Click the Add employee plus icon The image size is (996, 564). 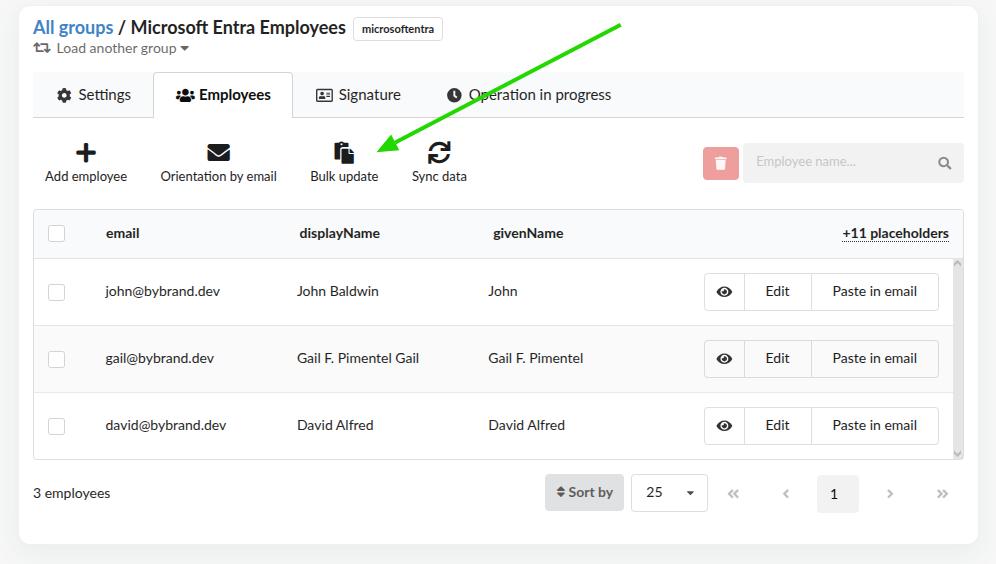pos(86,153)
